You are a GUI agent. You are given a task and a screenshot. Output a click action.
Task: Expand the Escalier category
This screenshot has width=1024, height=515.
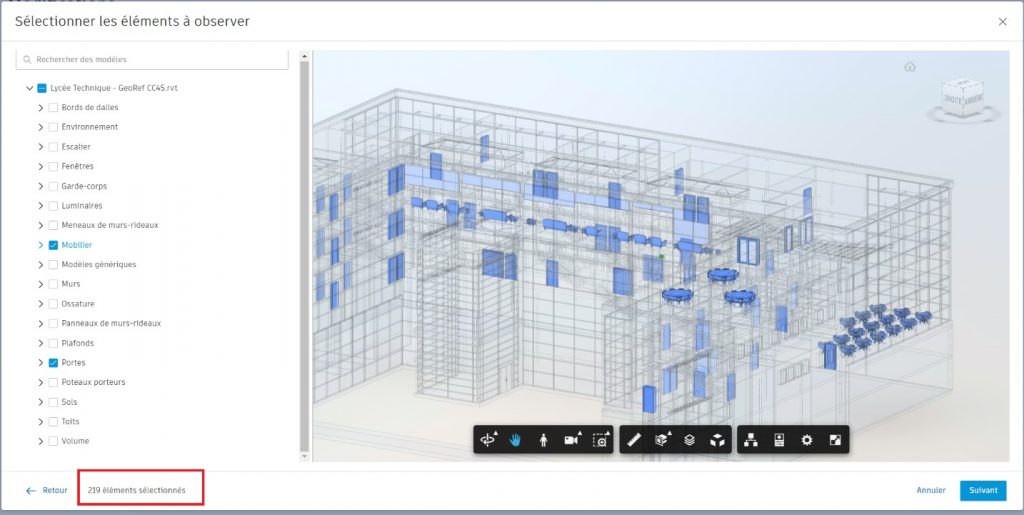[x=41, y=147]
